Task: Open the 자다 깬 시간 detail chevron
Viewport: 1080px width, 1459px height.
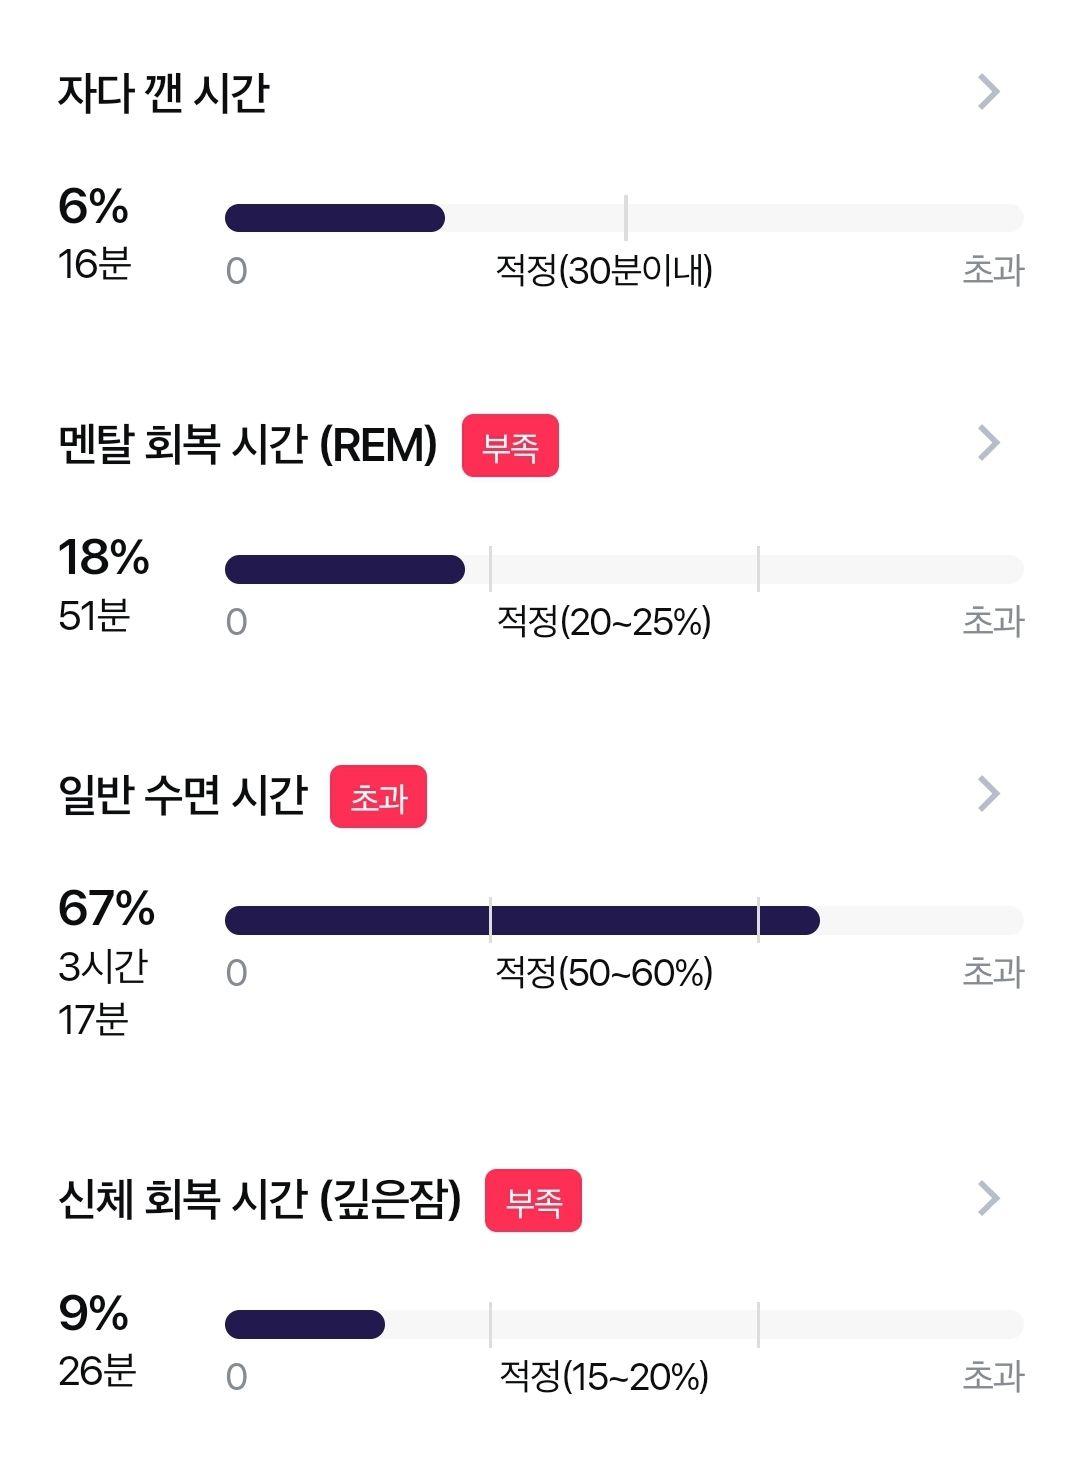Action: coord(988,91)
